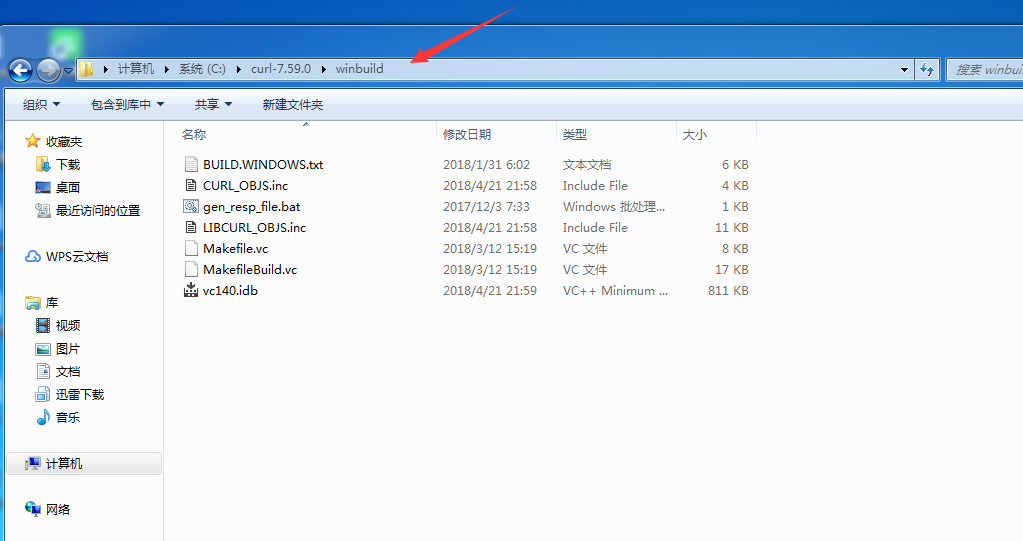1023x541 pixels.
Task: Click the 网络 network icon
Action: click(x=33, y=509)
